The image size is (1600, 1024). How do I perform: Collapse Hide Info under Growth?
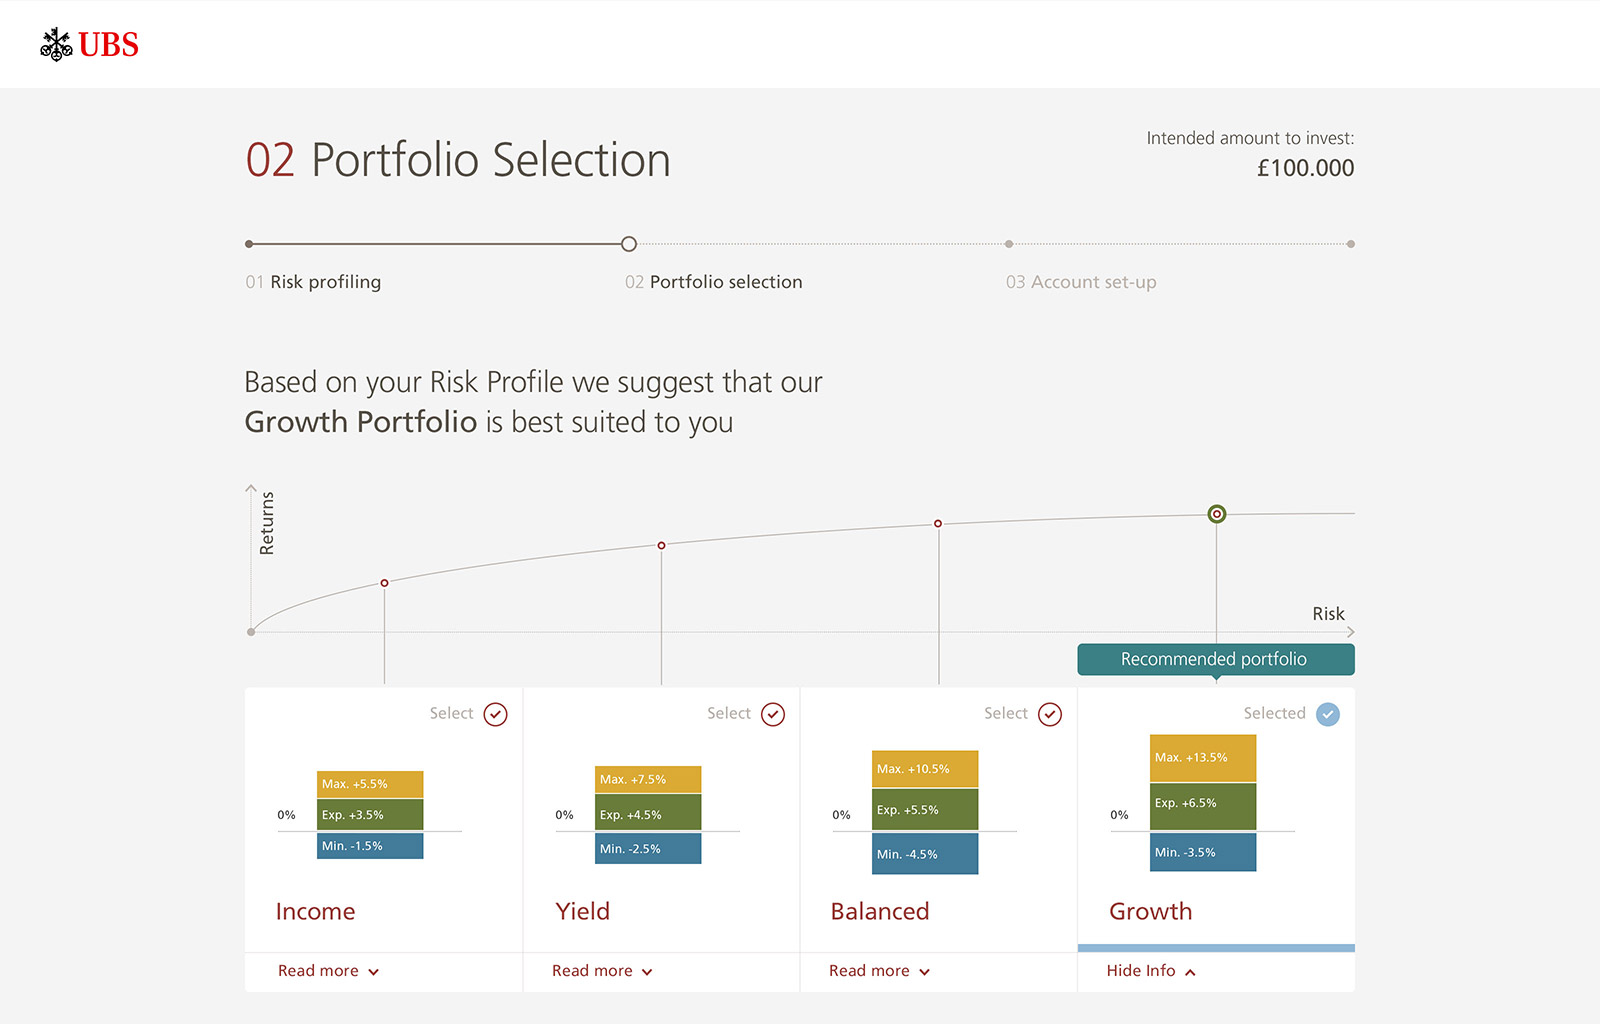1151,971
